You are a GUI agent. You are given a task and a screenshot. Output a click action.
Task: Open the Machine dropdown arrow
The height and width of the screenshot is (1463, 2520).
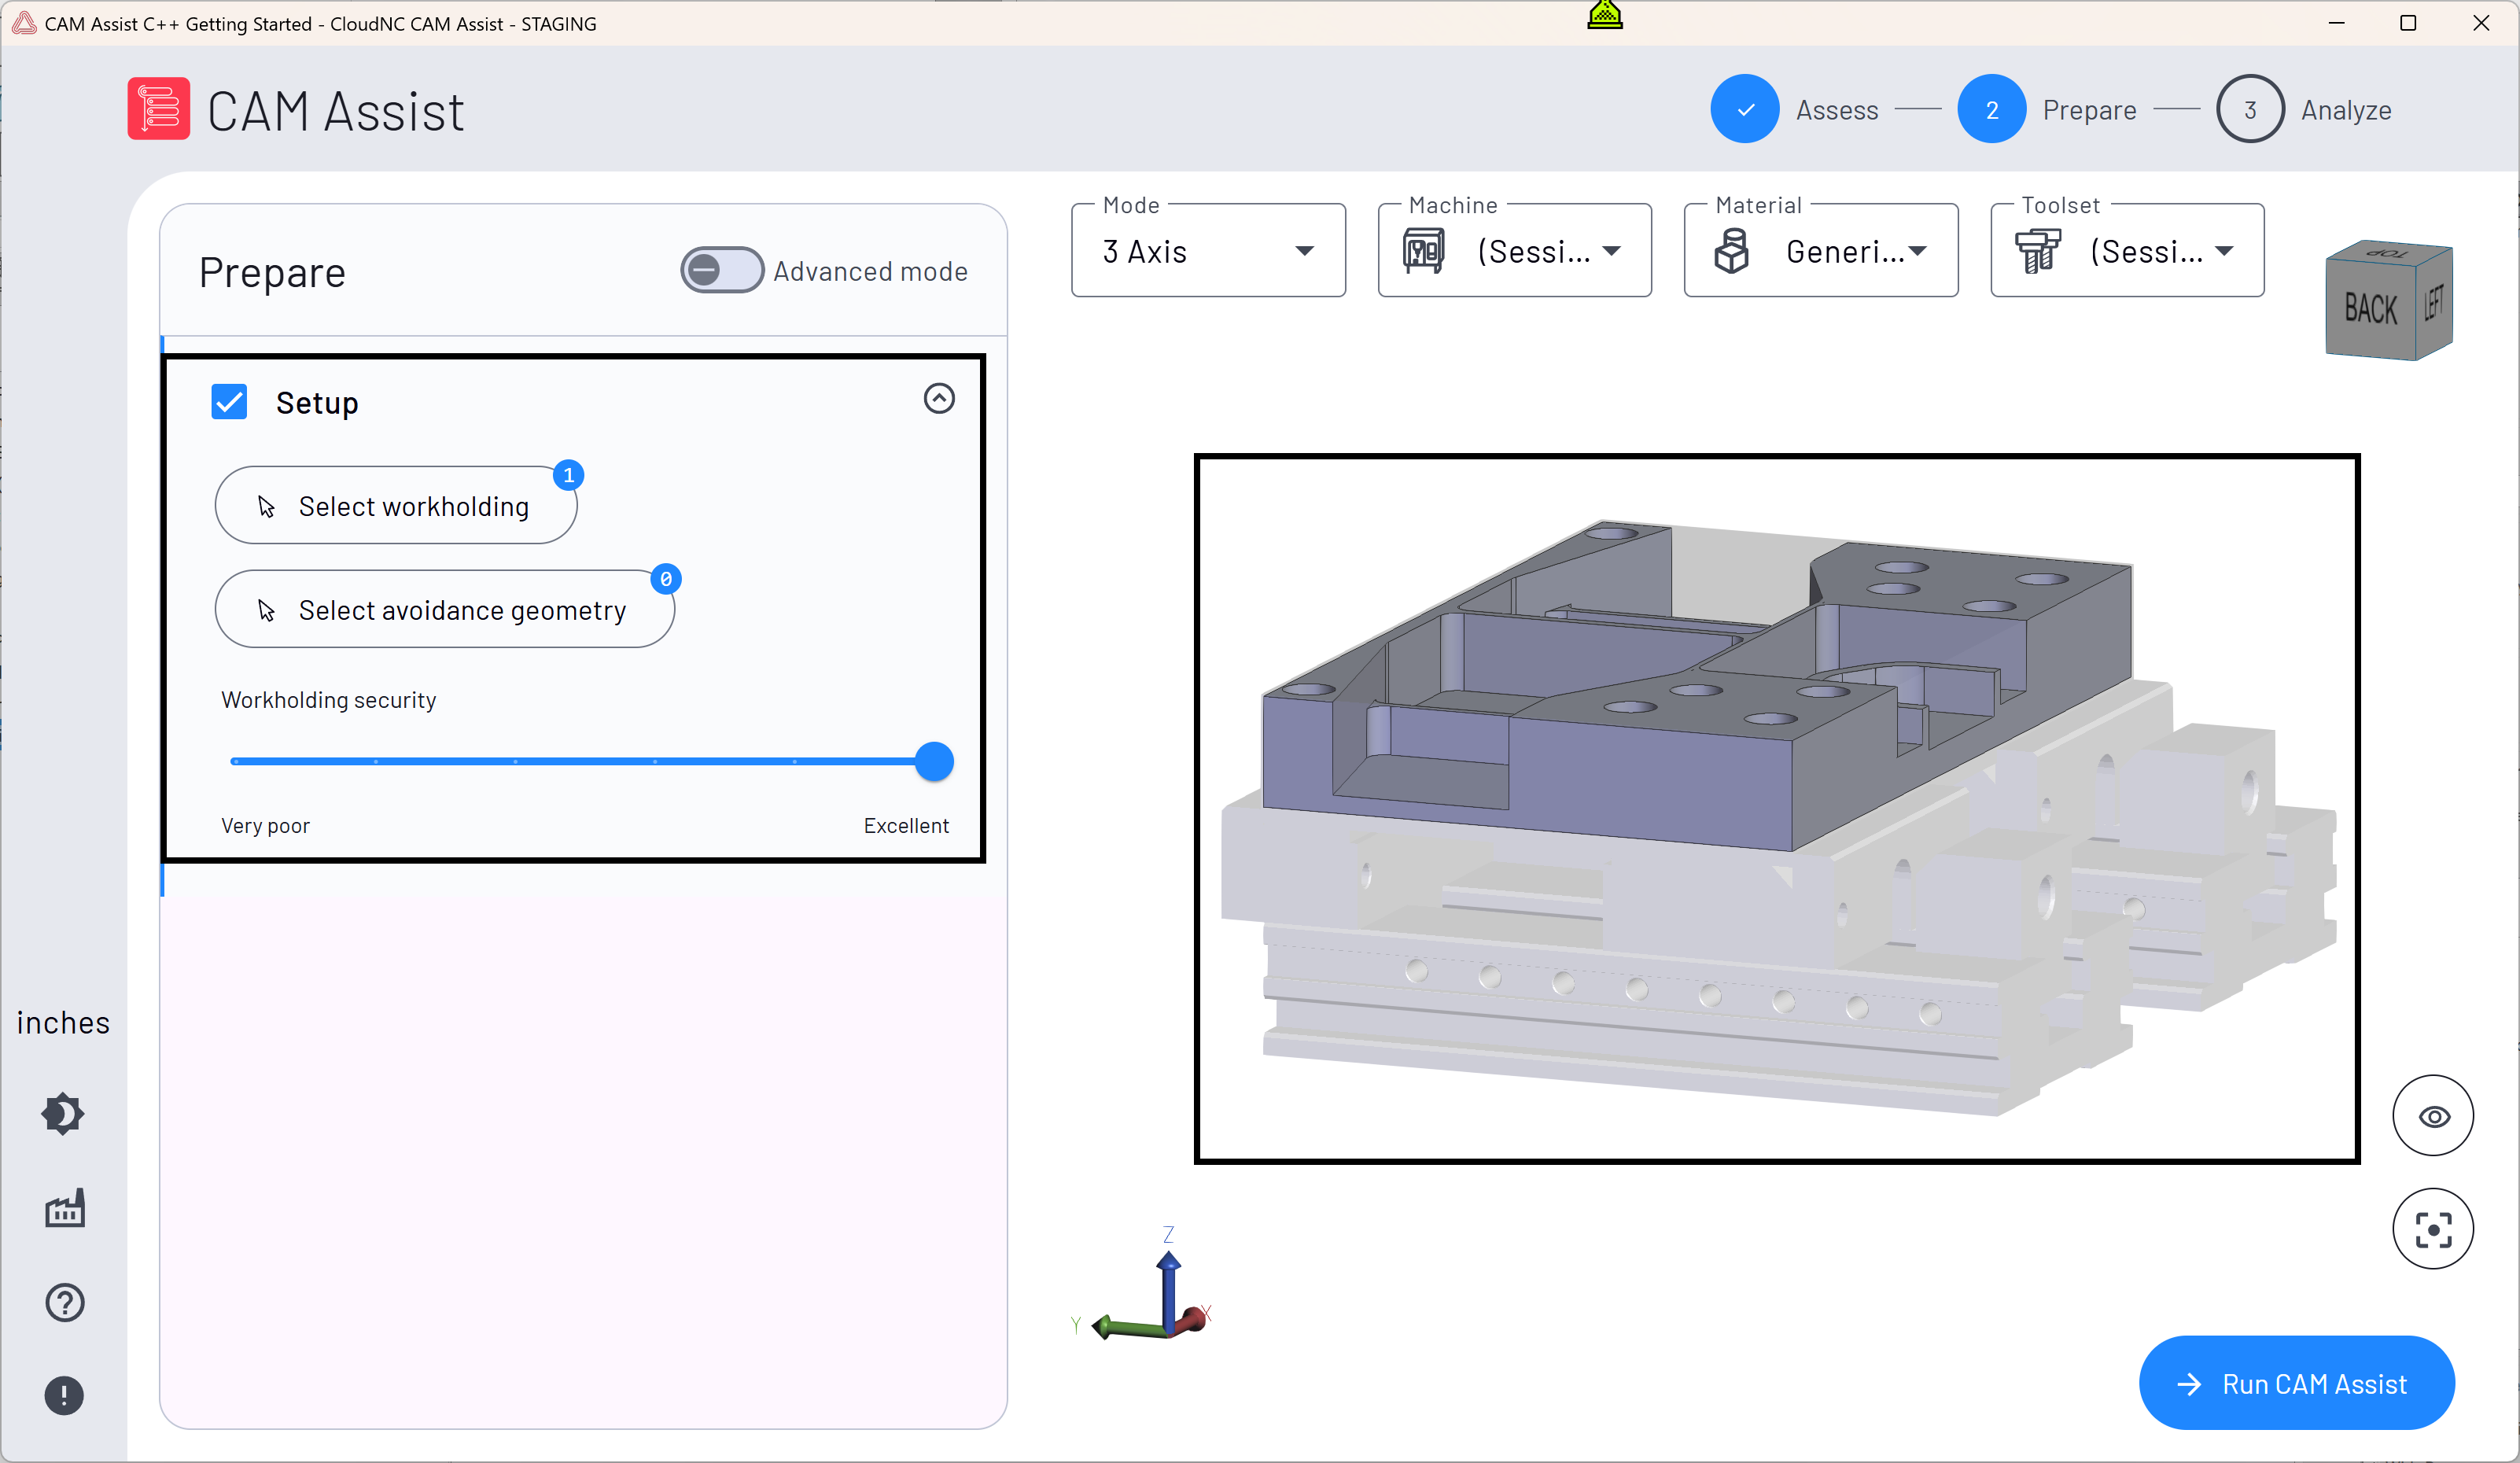point(1612,251)
